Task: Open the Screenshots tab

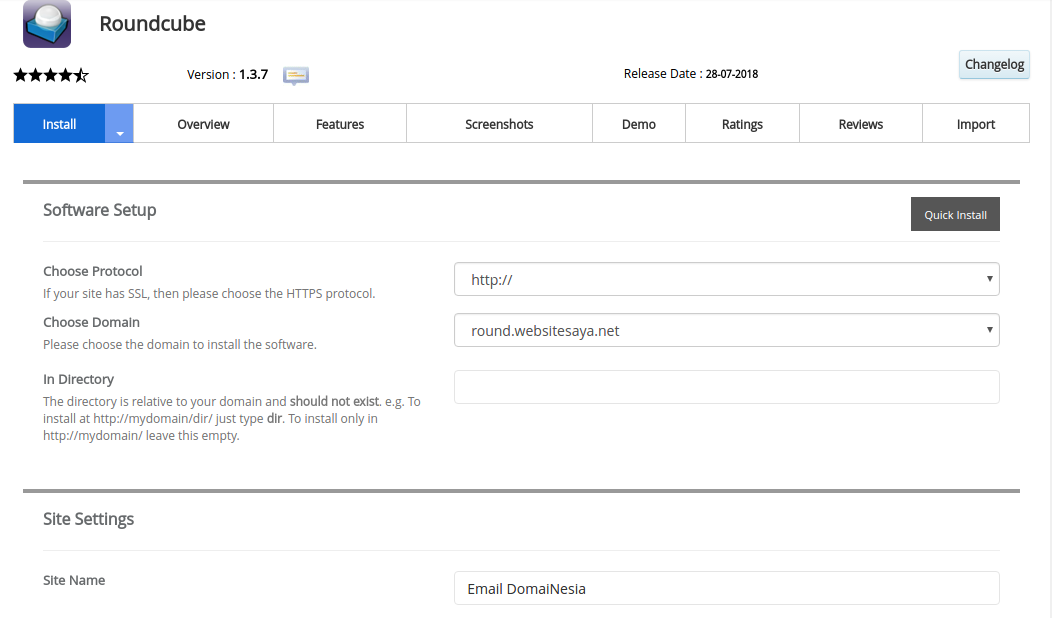Action: coord(499,123)
